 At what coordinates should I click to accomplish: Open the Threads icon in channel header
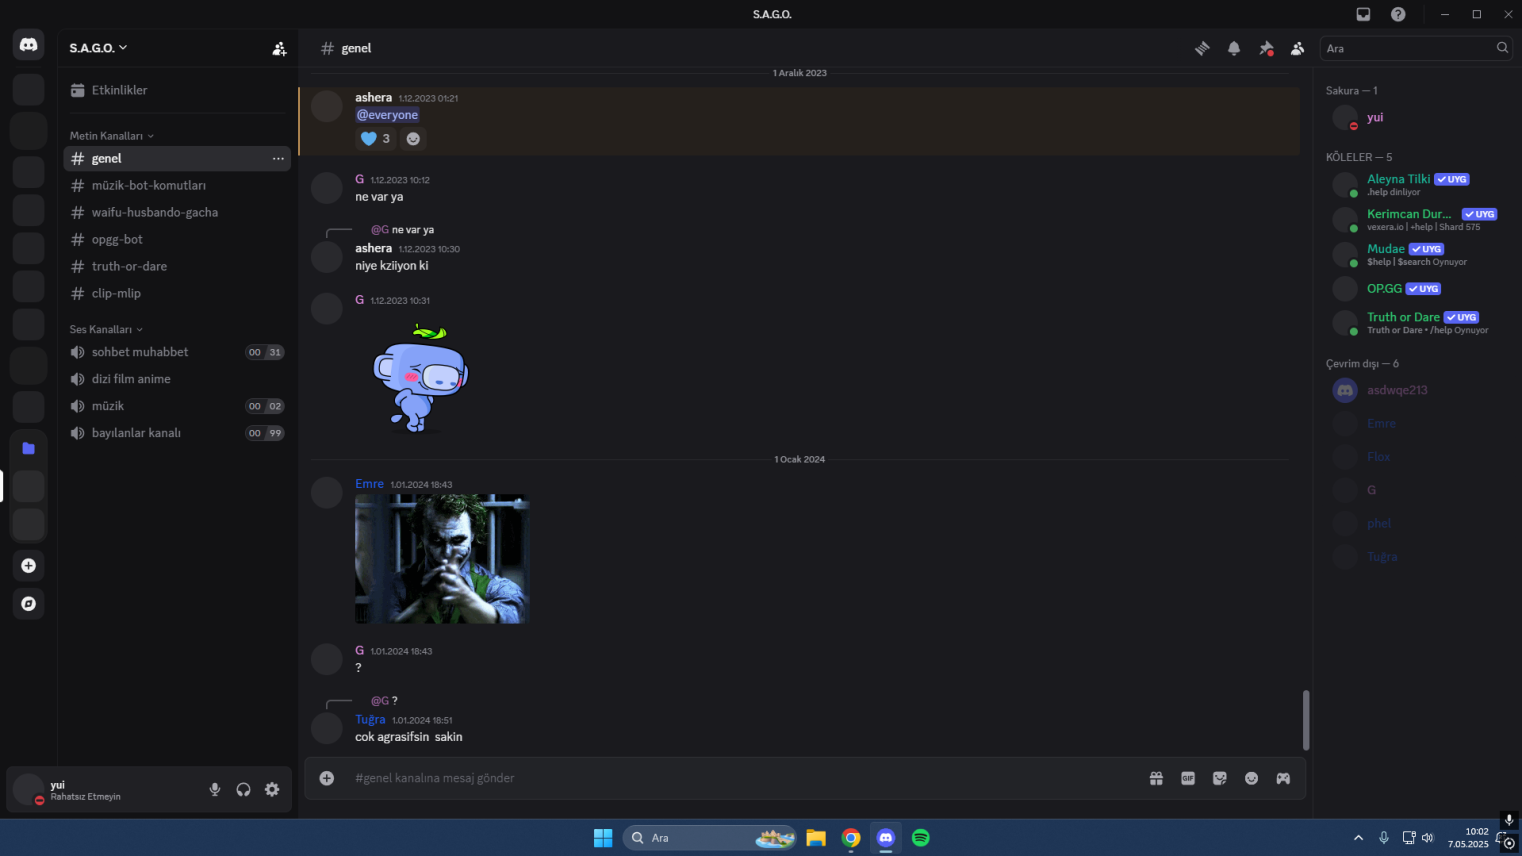click(x=1202, y=48)
